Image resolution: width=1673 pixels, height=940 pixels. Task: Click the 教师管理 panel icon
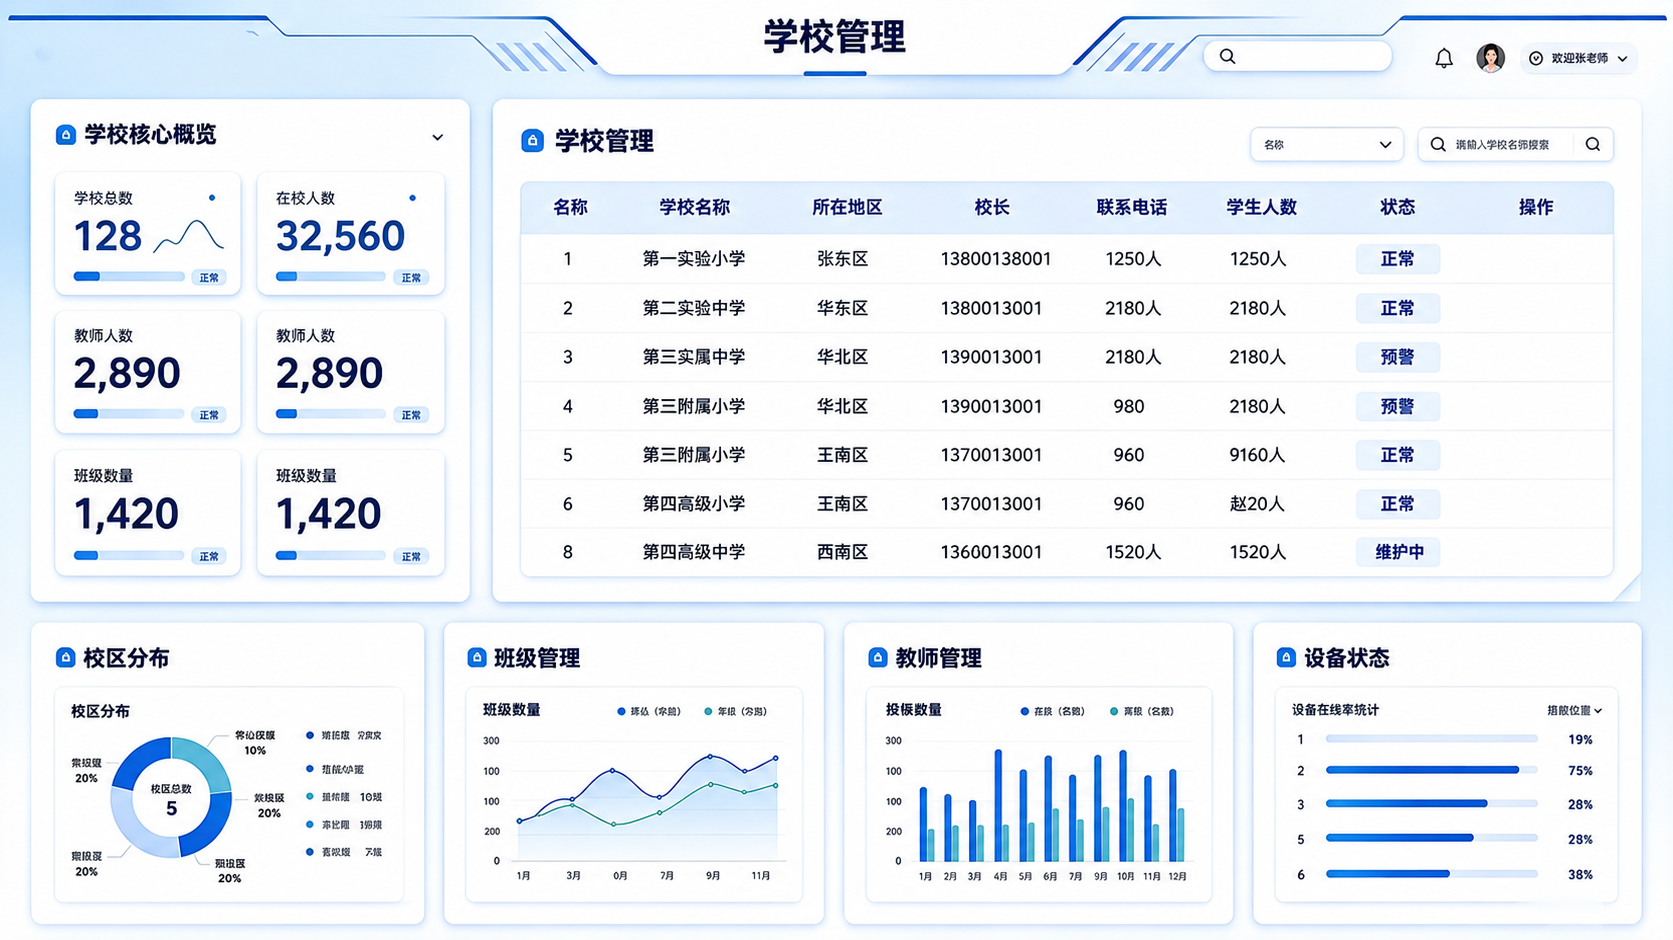pos(878,658)
